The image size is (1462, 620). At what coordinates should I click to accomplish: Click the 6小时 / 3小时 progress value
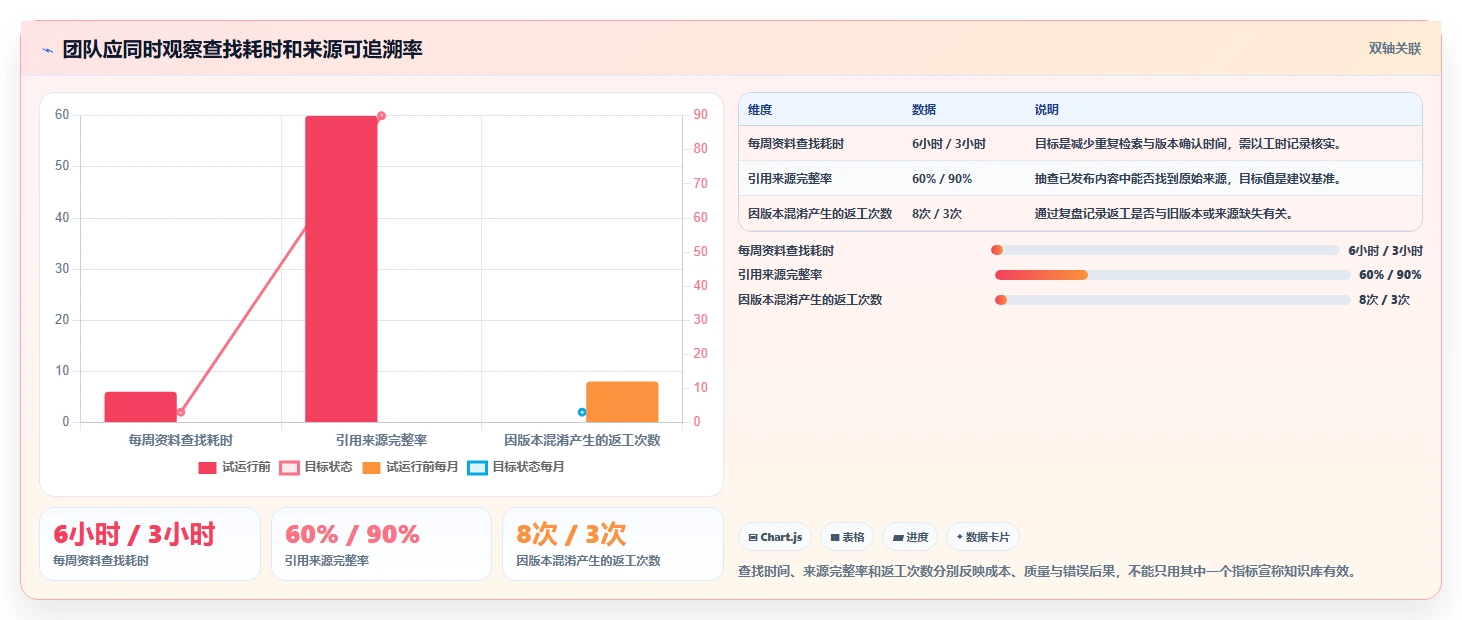(1385, 251)
